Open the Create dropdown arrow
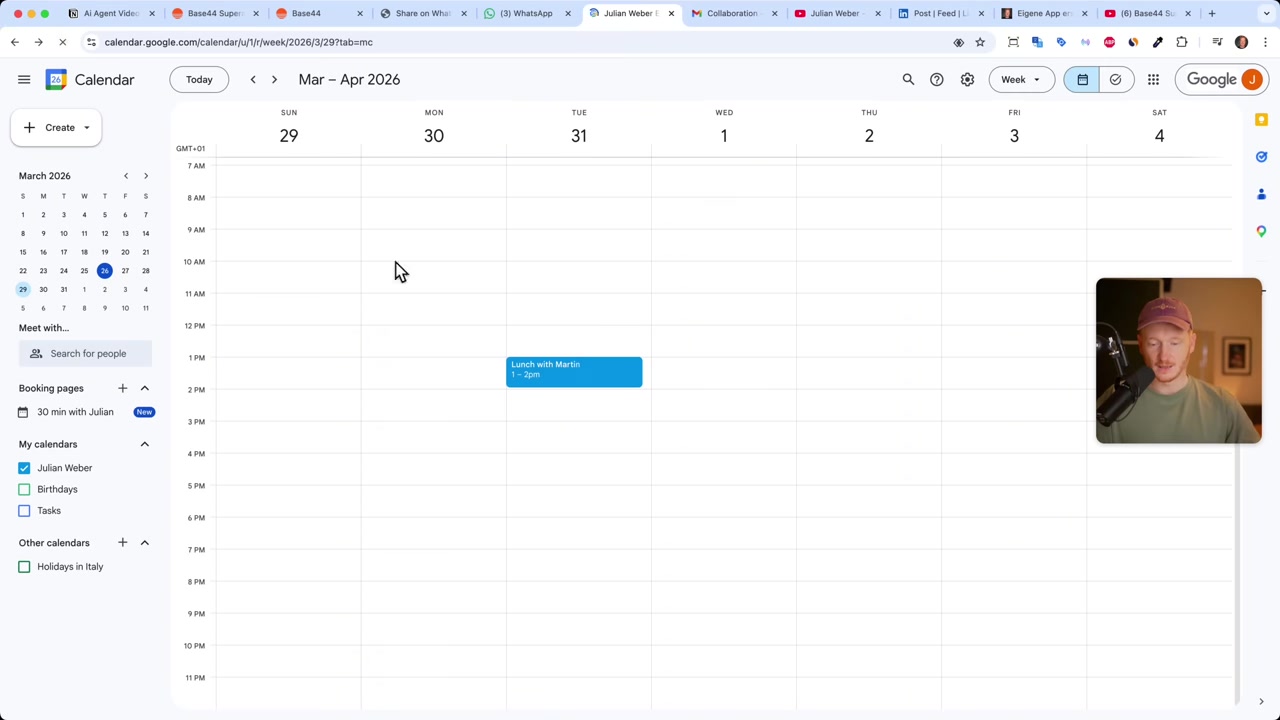The height and width of the screenshot is (720, 1280). (x=86, y=127)
